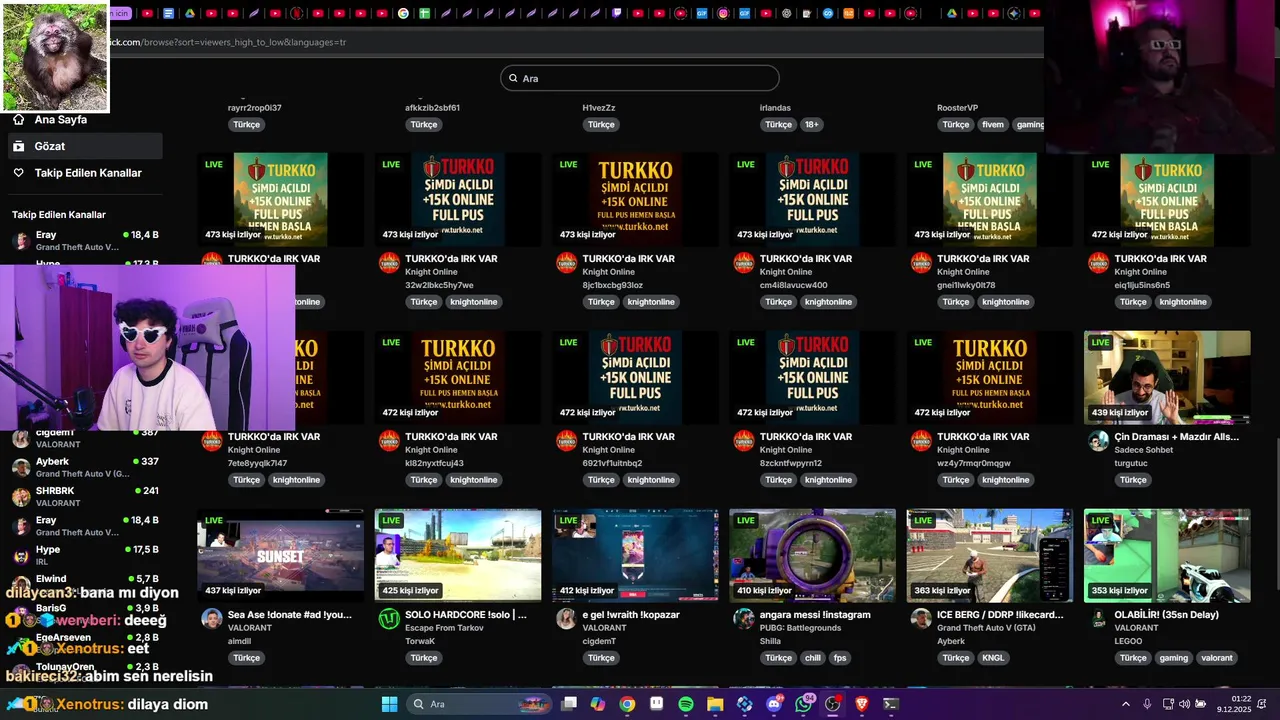Switch to the Google Docs browser tab
This screenshot has width=1280, height=720.
(x=168, y=13)
